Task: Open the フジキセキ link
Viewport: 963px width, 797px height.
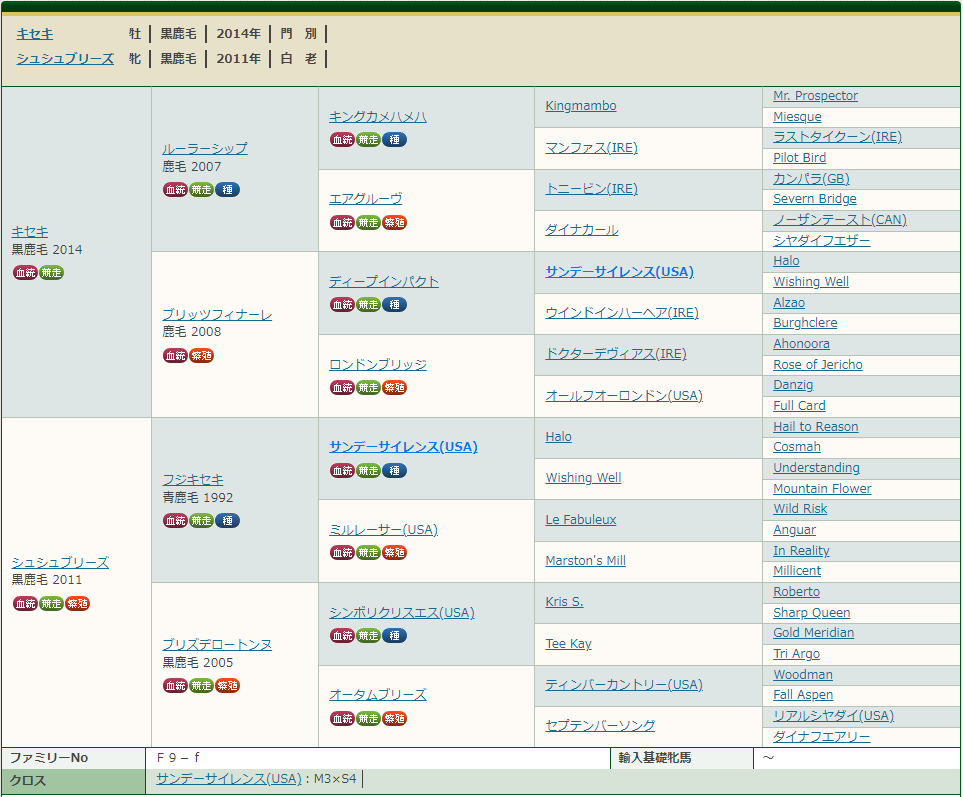Action: (193, 480)
